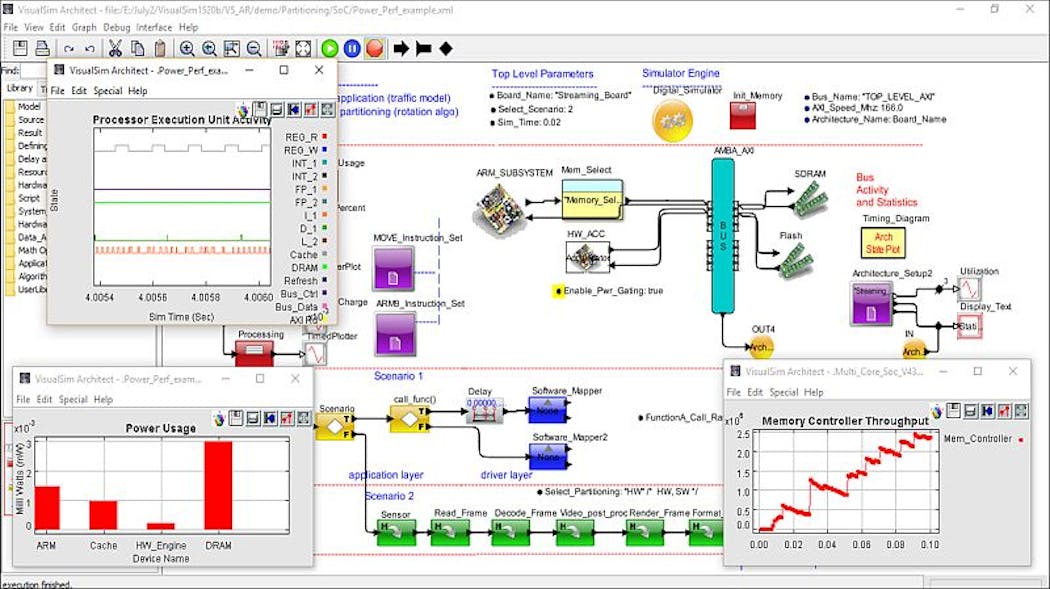
Task: Stop the simulation with the red stop icon
Action: [374, 46]
